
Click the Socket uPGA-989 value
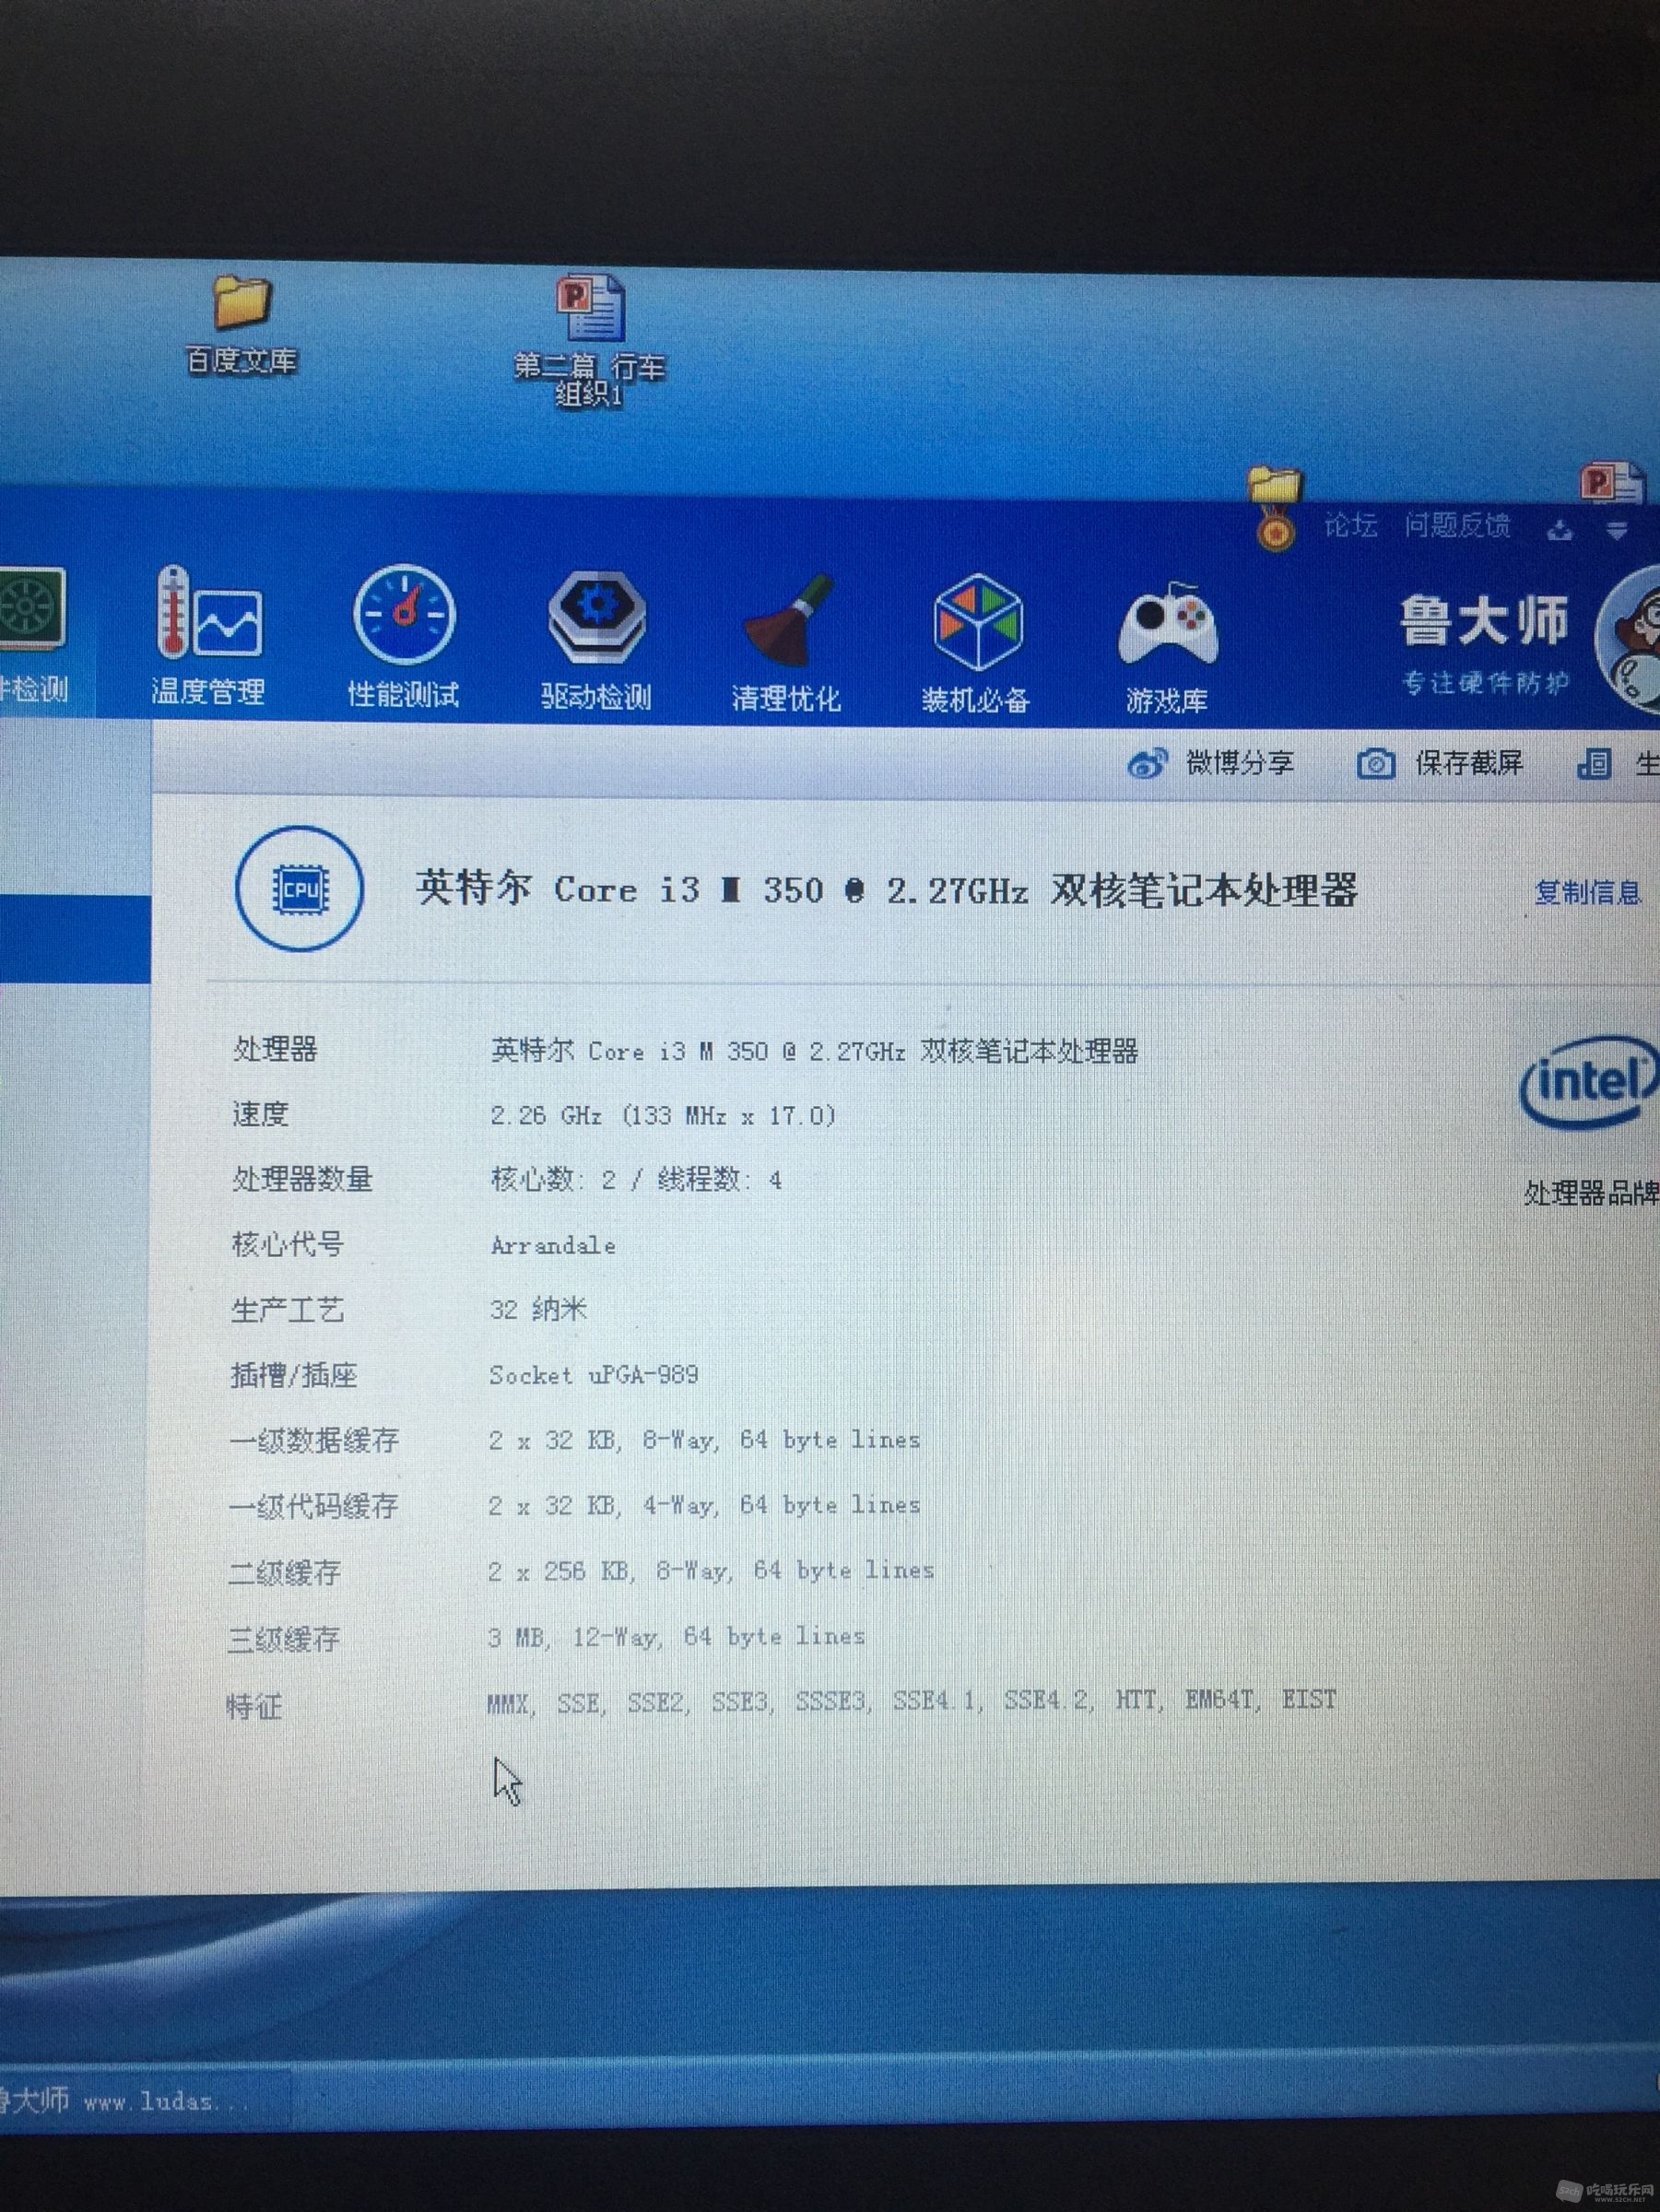pos(594,1375)
